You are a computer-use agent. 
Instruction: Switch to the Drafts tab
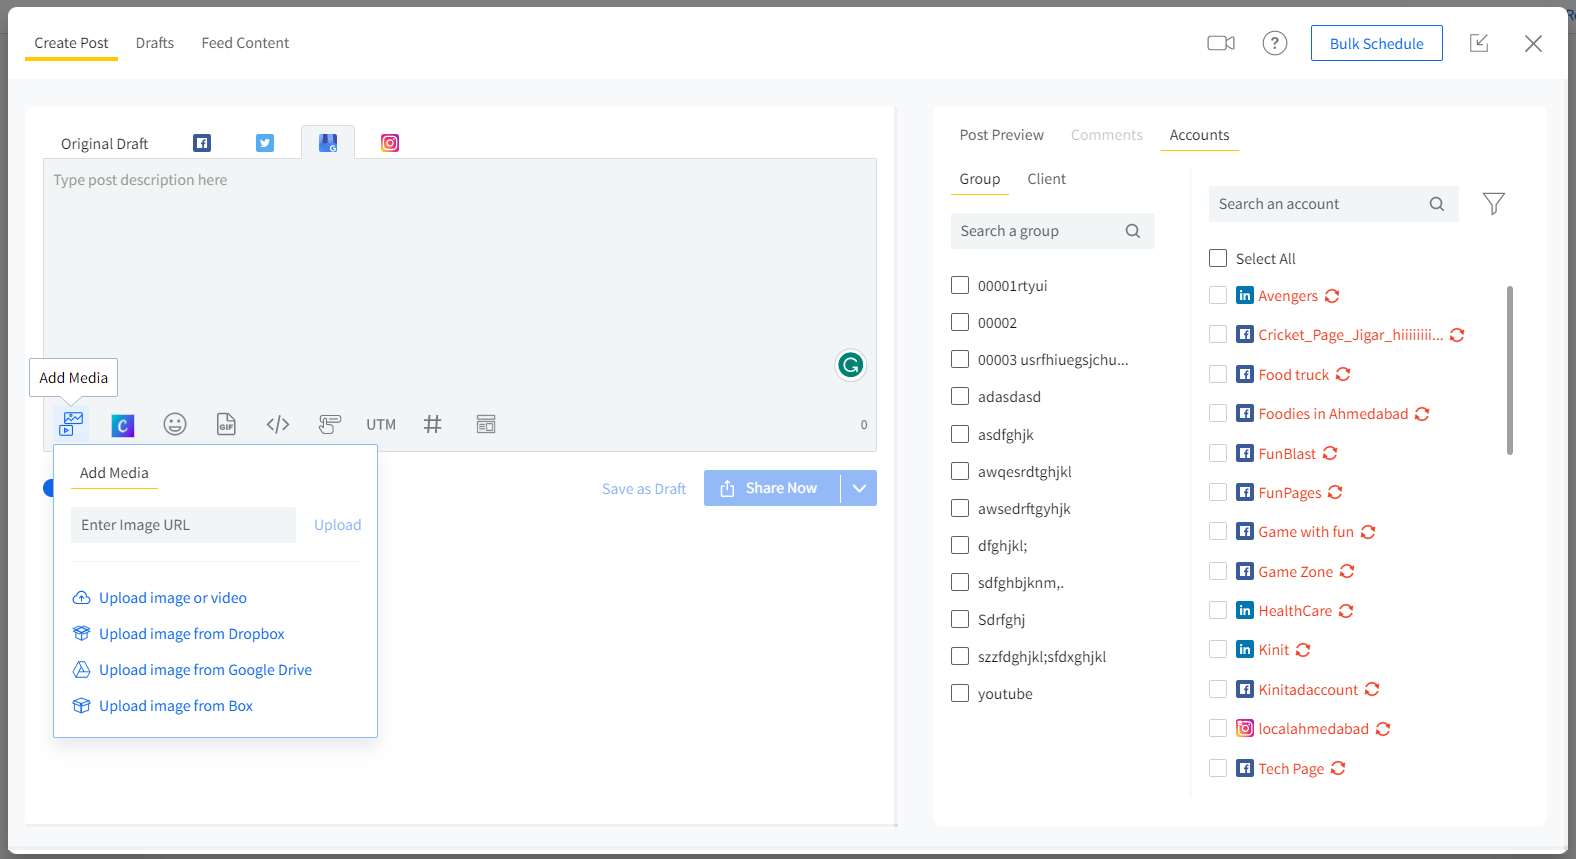(x=155, y=43)
